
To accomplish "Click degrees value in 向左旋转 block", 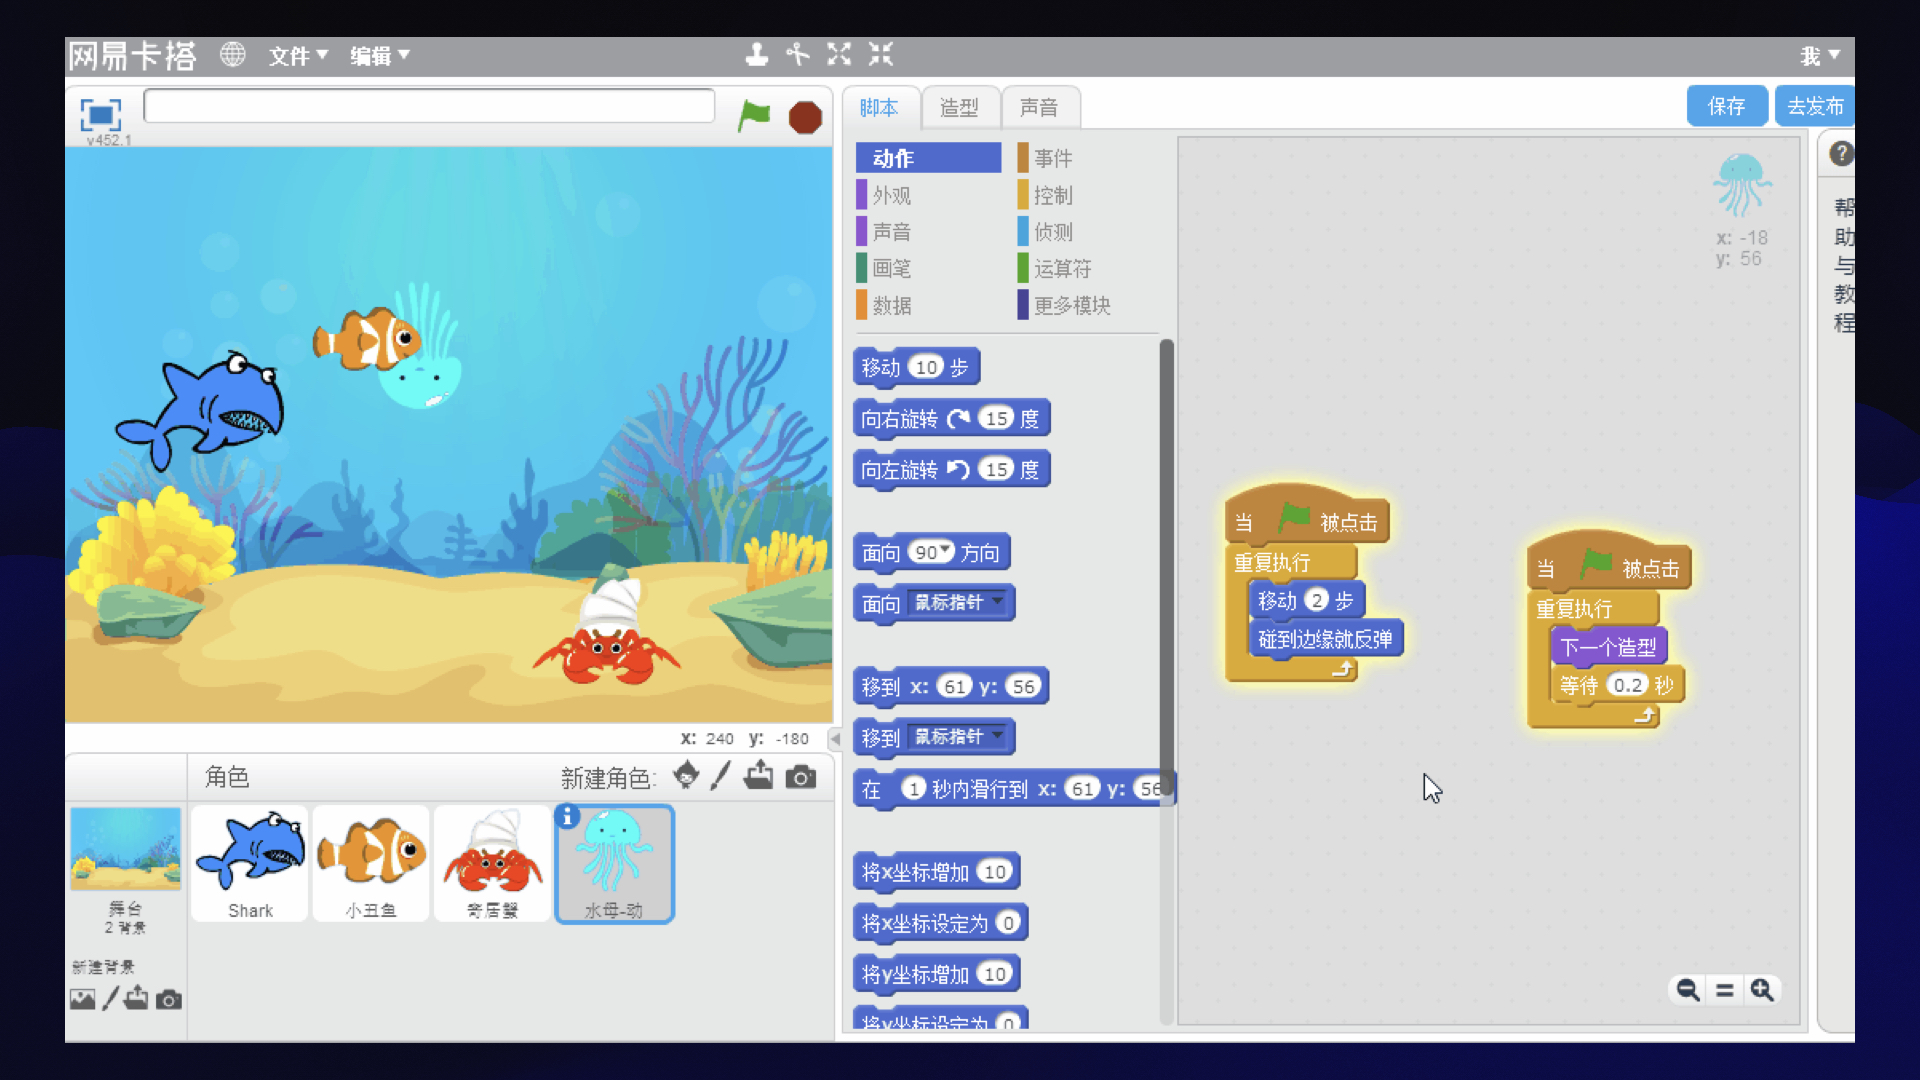I will pyautogui.click(x=996, y=469).
